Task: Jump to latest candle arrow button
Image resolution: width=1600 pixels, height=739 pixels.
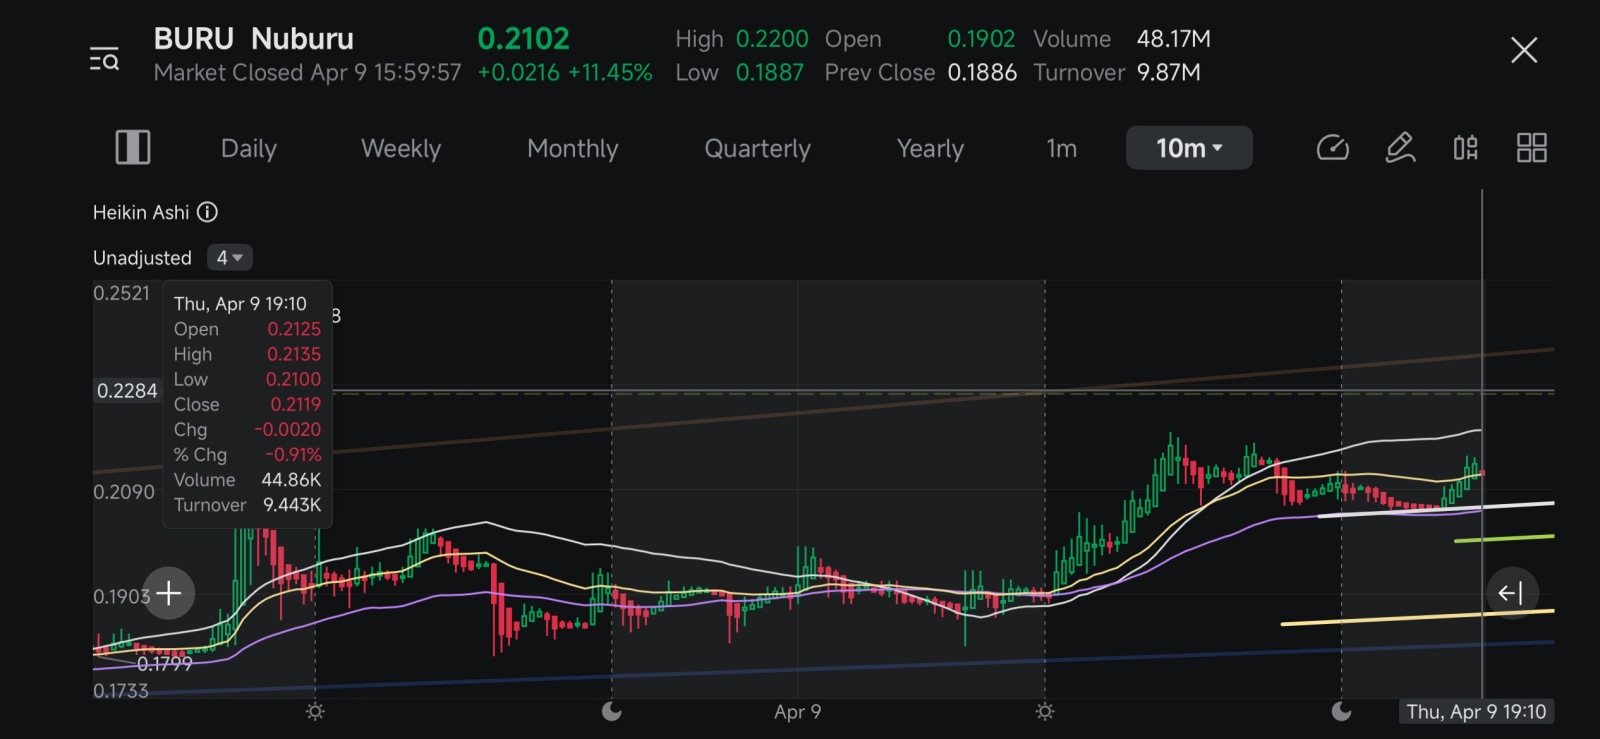Action: click(x=1511, y=593)
